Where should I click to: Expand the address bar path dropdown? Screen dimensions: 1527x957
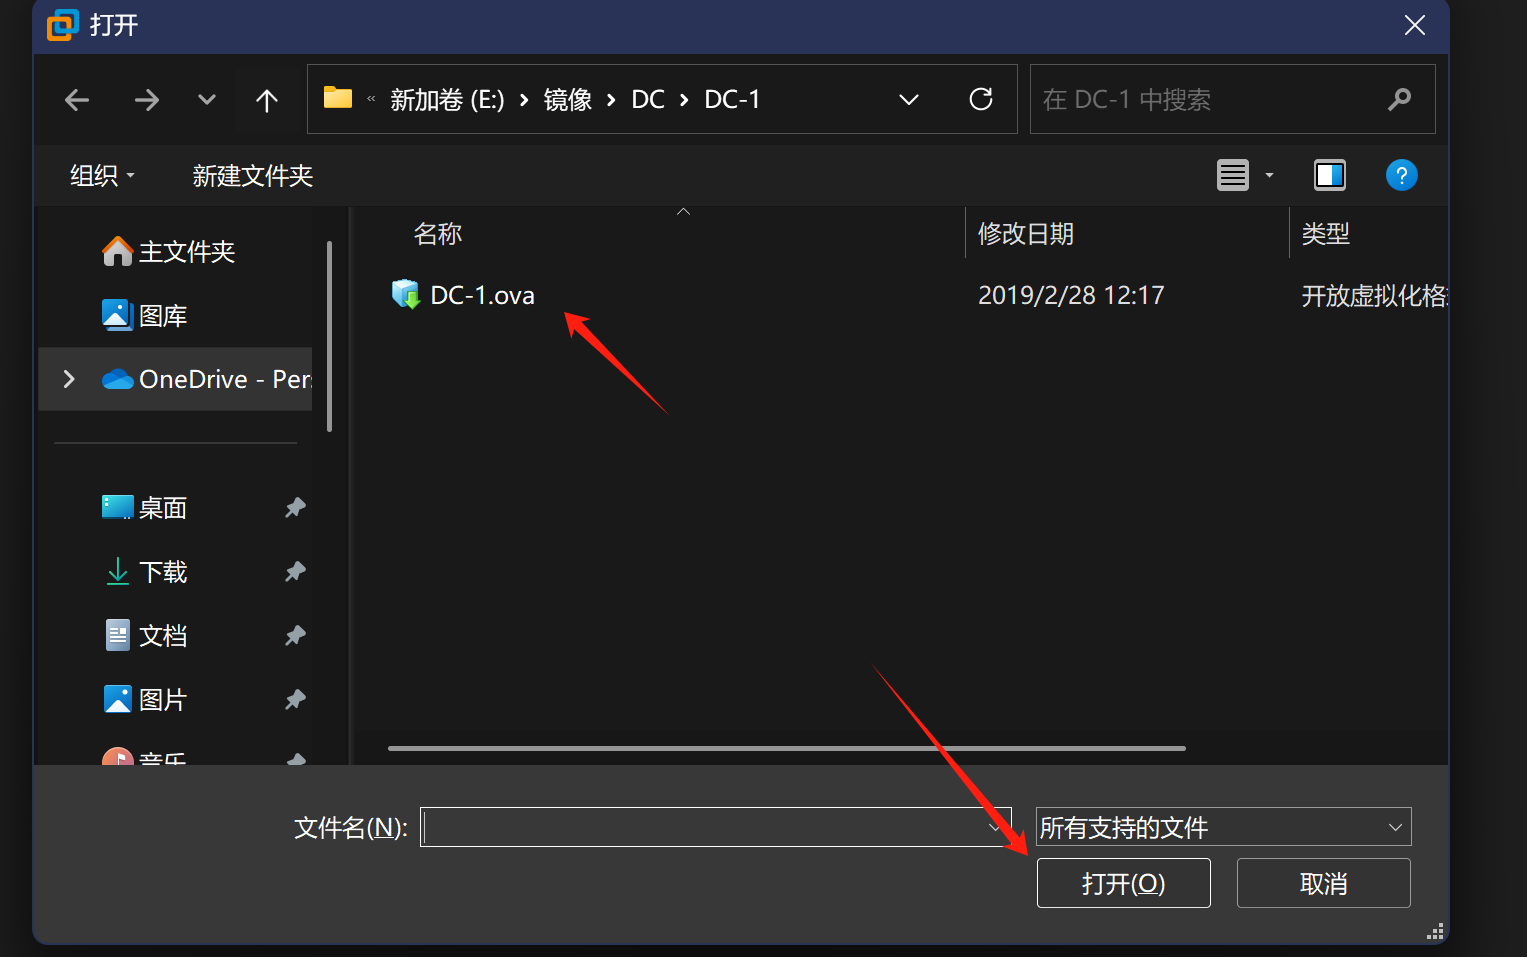click(908, 99)
